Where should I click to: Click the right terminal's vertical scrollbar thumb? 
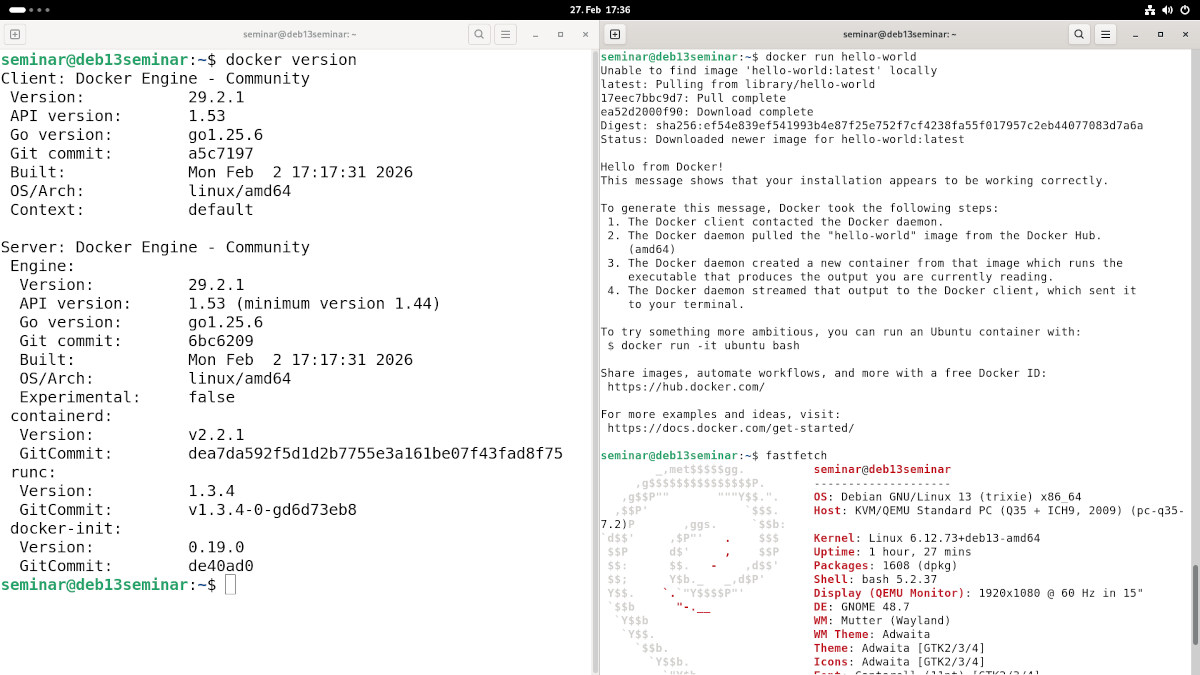coord(1194,604)
